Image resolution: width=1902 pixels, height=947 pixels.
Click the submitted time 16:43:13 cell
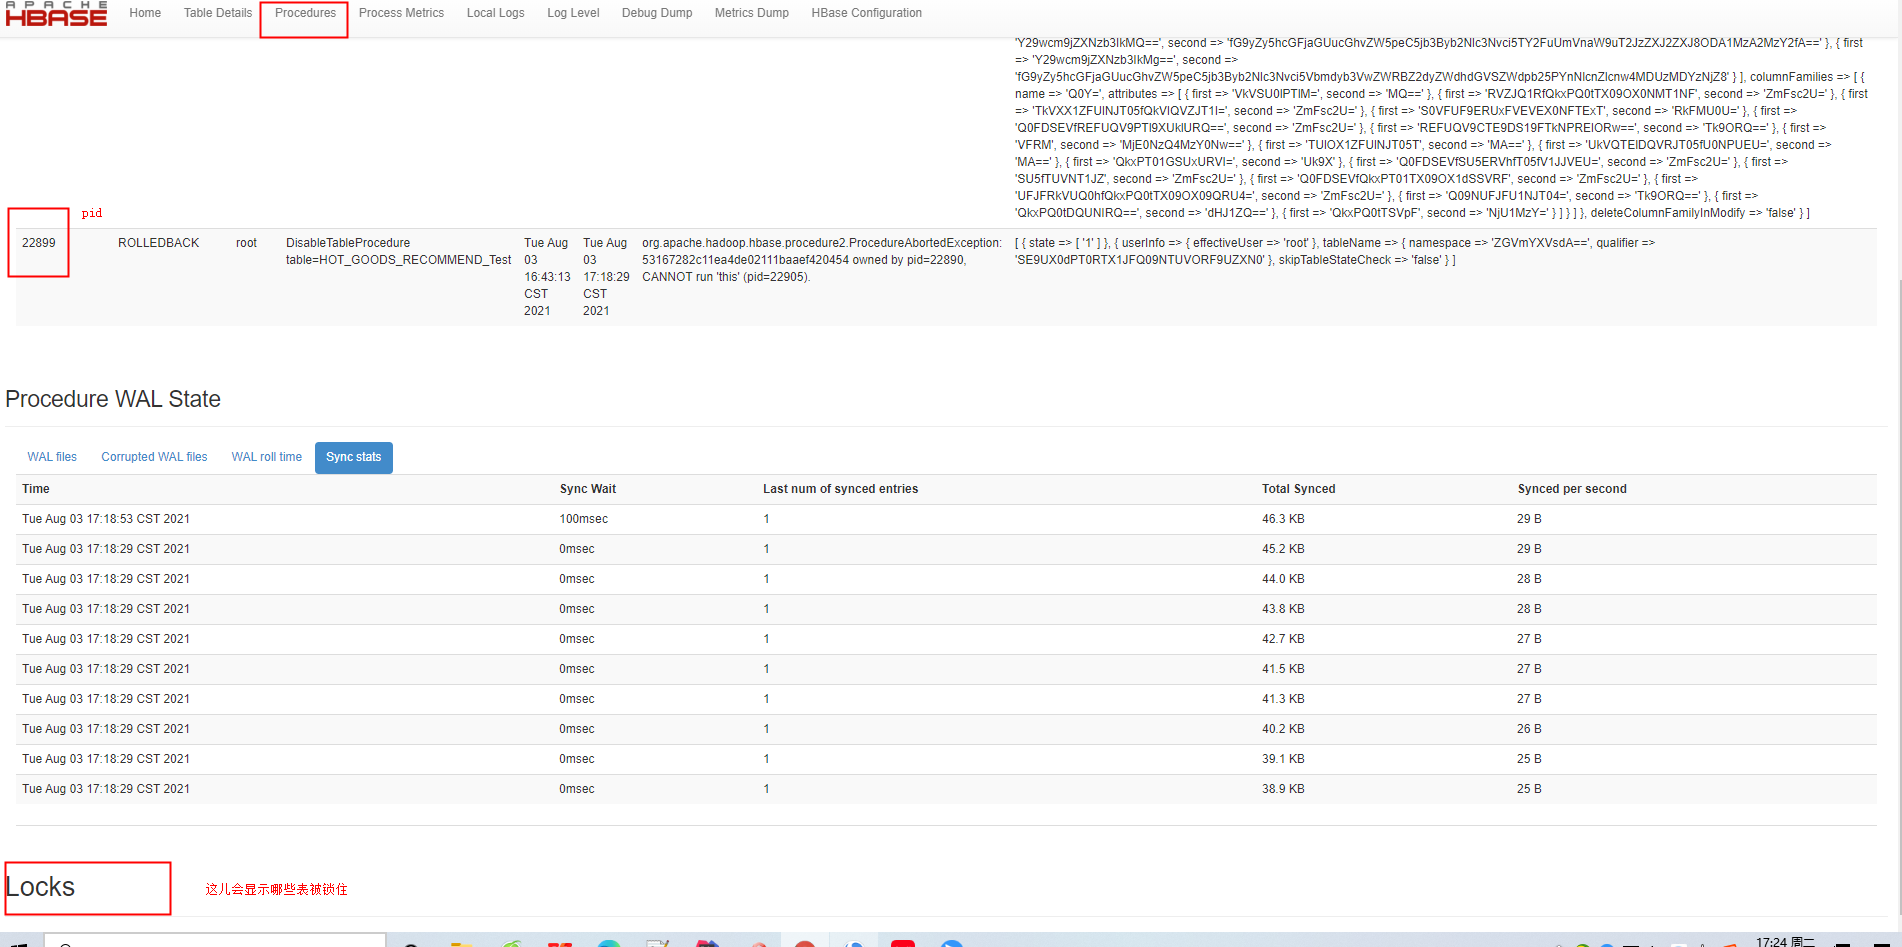point(547,277)
